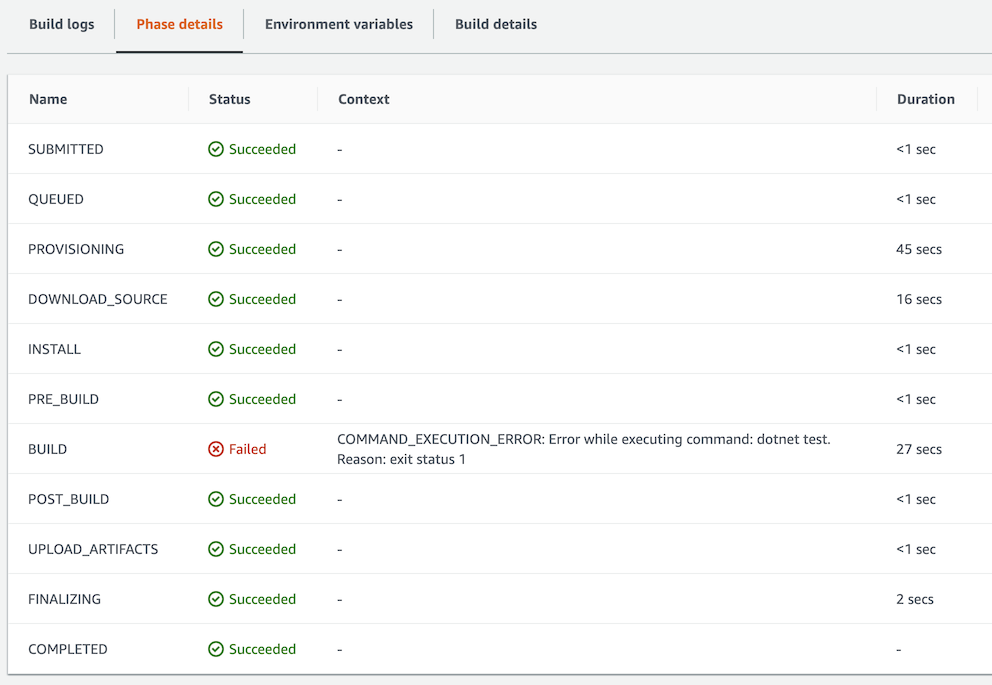This screenshot has height=685, width=992.
Task: Select the Phase details tab
Action: pyautogui.click(x=179, y=24)
